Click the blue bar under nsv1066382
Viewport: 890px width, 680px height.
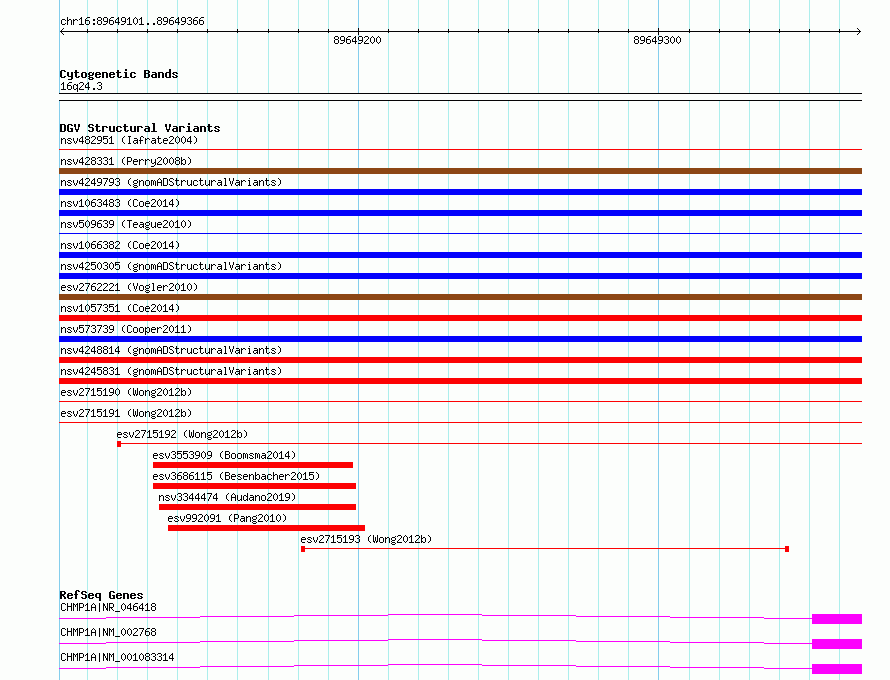click(460, 255)
